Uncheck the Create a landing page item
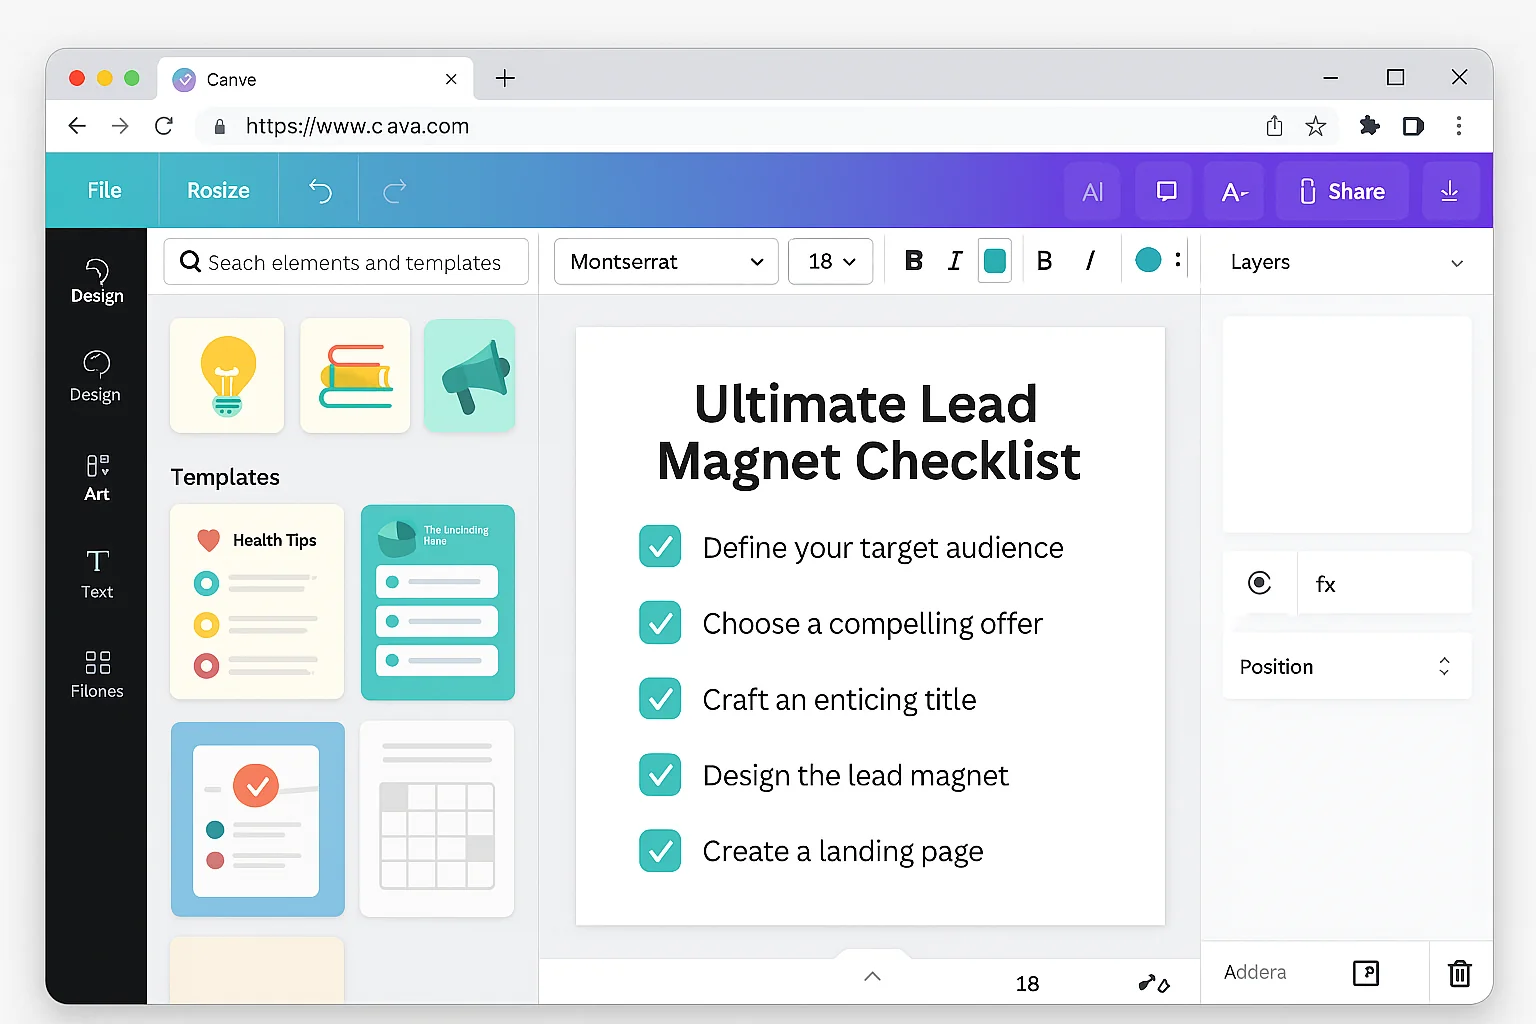 pyautogui.click(x=660, y=851)
